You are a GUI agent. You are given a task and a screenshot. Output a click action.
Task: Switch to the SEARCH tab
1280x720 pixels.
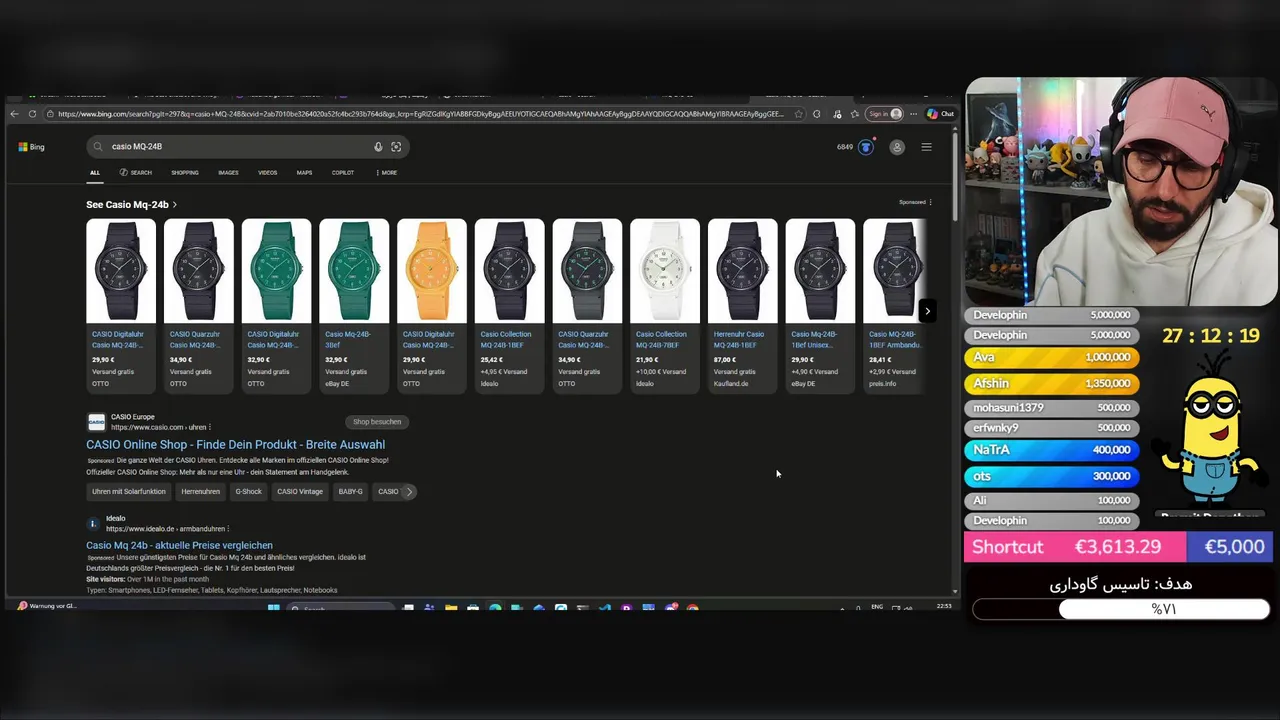tap(135, 173)
